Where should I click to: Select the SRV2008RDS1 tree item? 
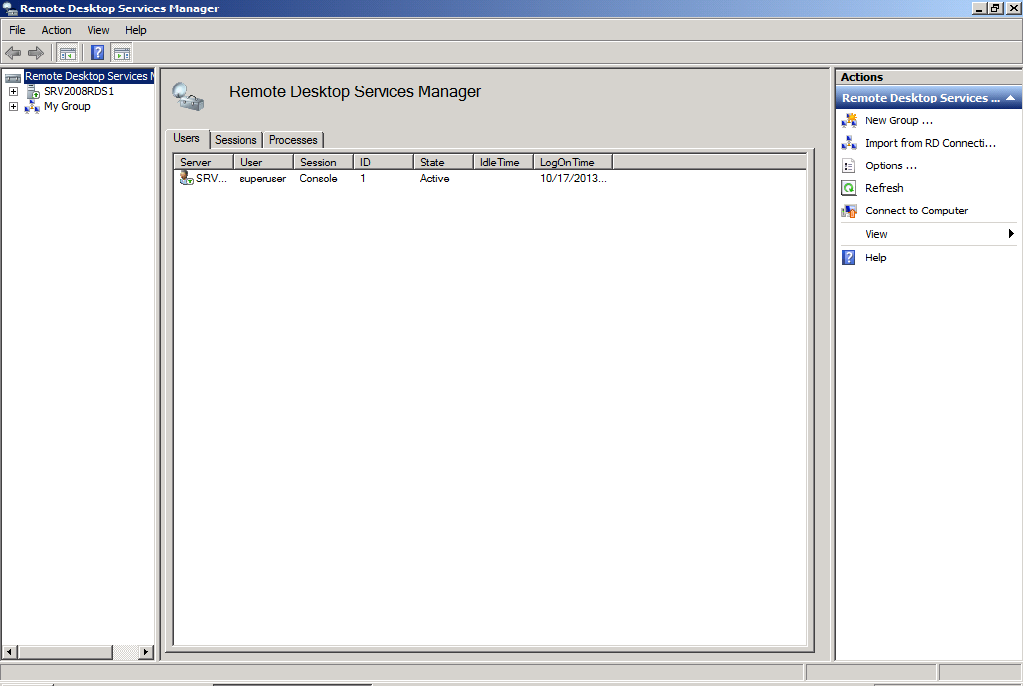coord(79,91)
